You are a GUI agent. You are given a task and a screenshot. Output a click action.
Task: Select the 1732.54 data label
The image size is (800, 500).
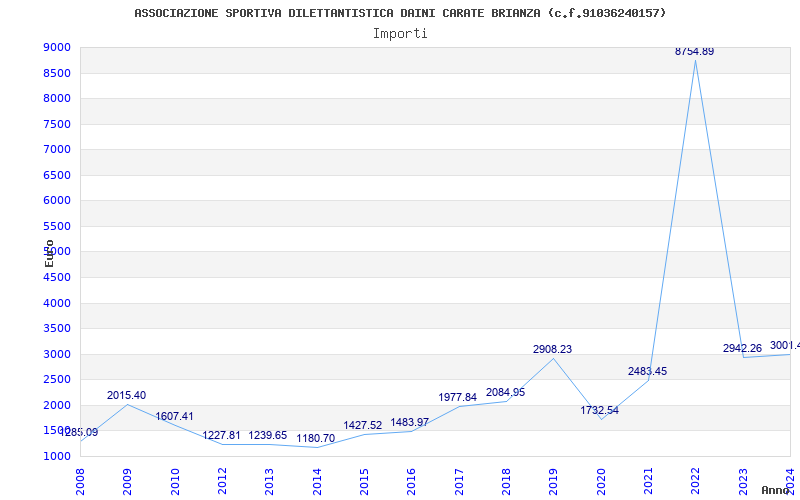[x=599, y=410]
